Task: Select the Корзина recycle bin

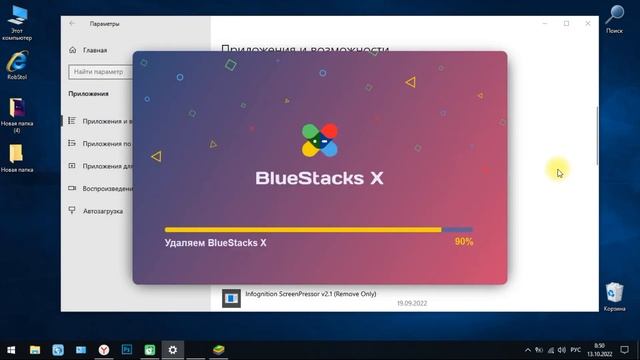Action: (x=614, y=297)
